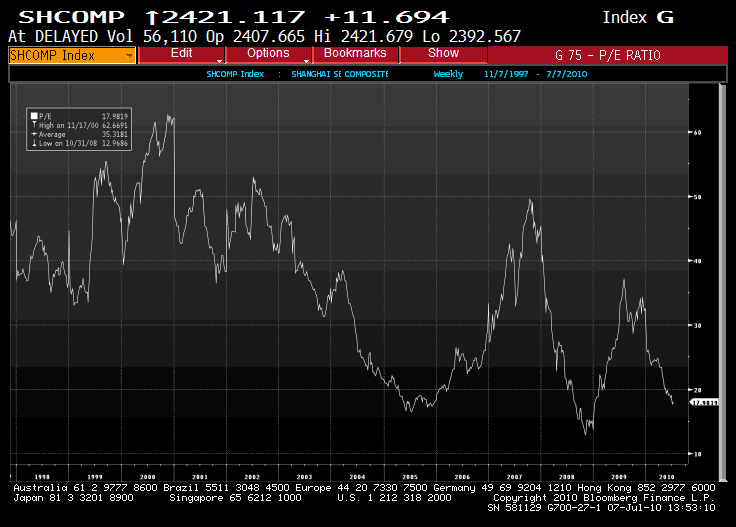Click the SHCOMP ticker in the top line

72,17
